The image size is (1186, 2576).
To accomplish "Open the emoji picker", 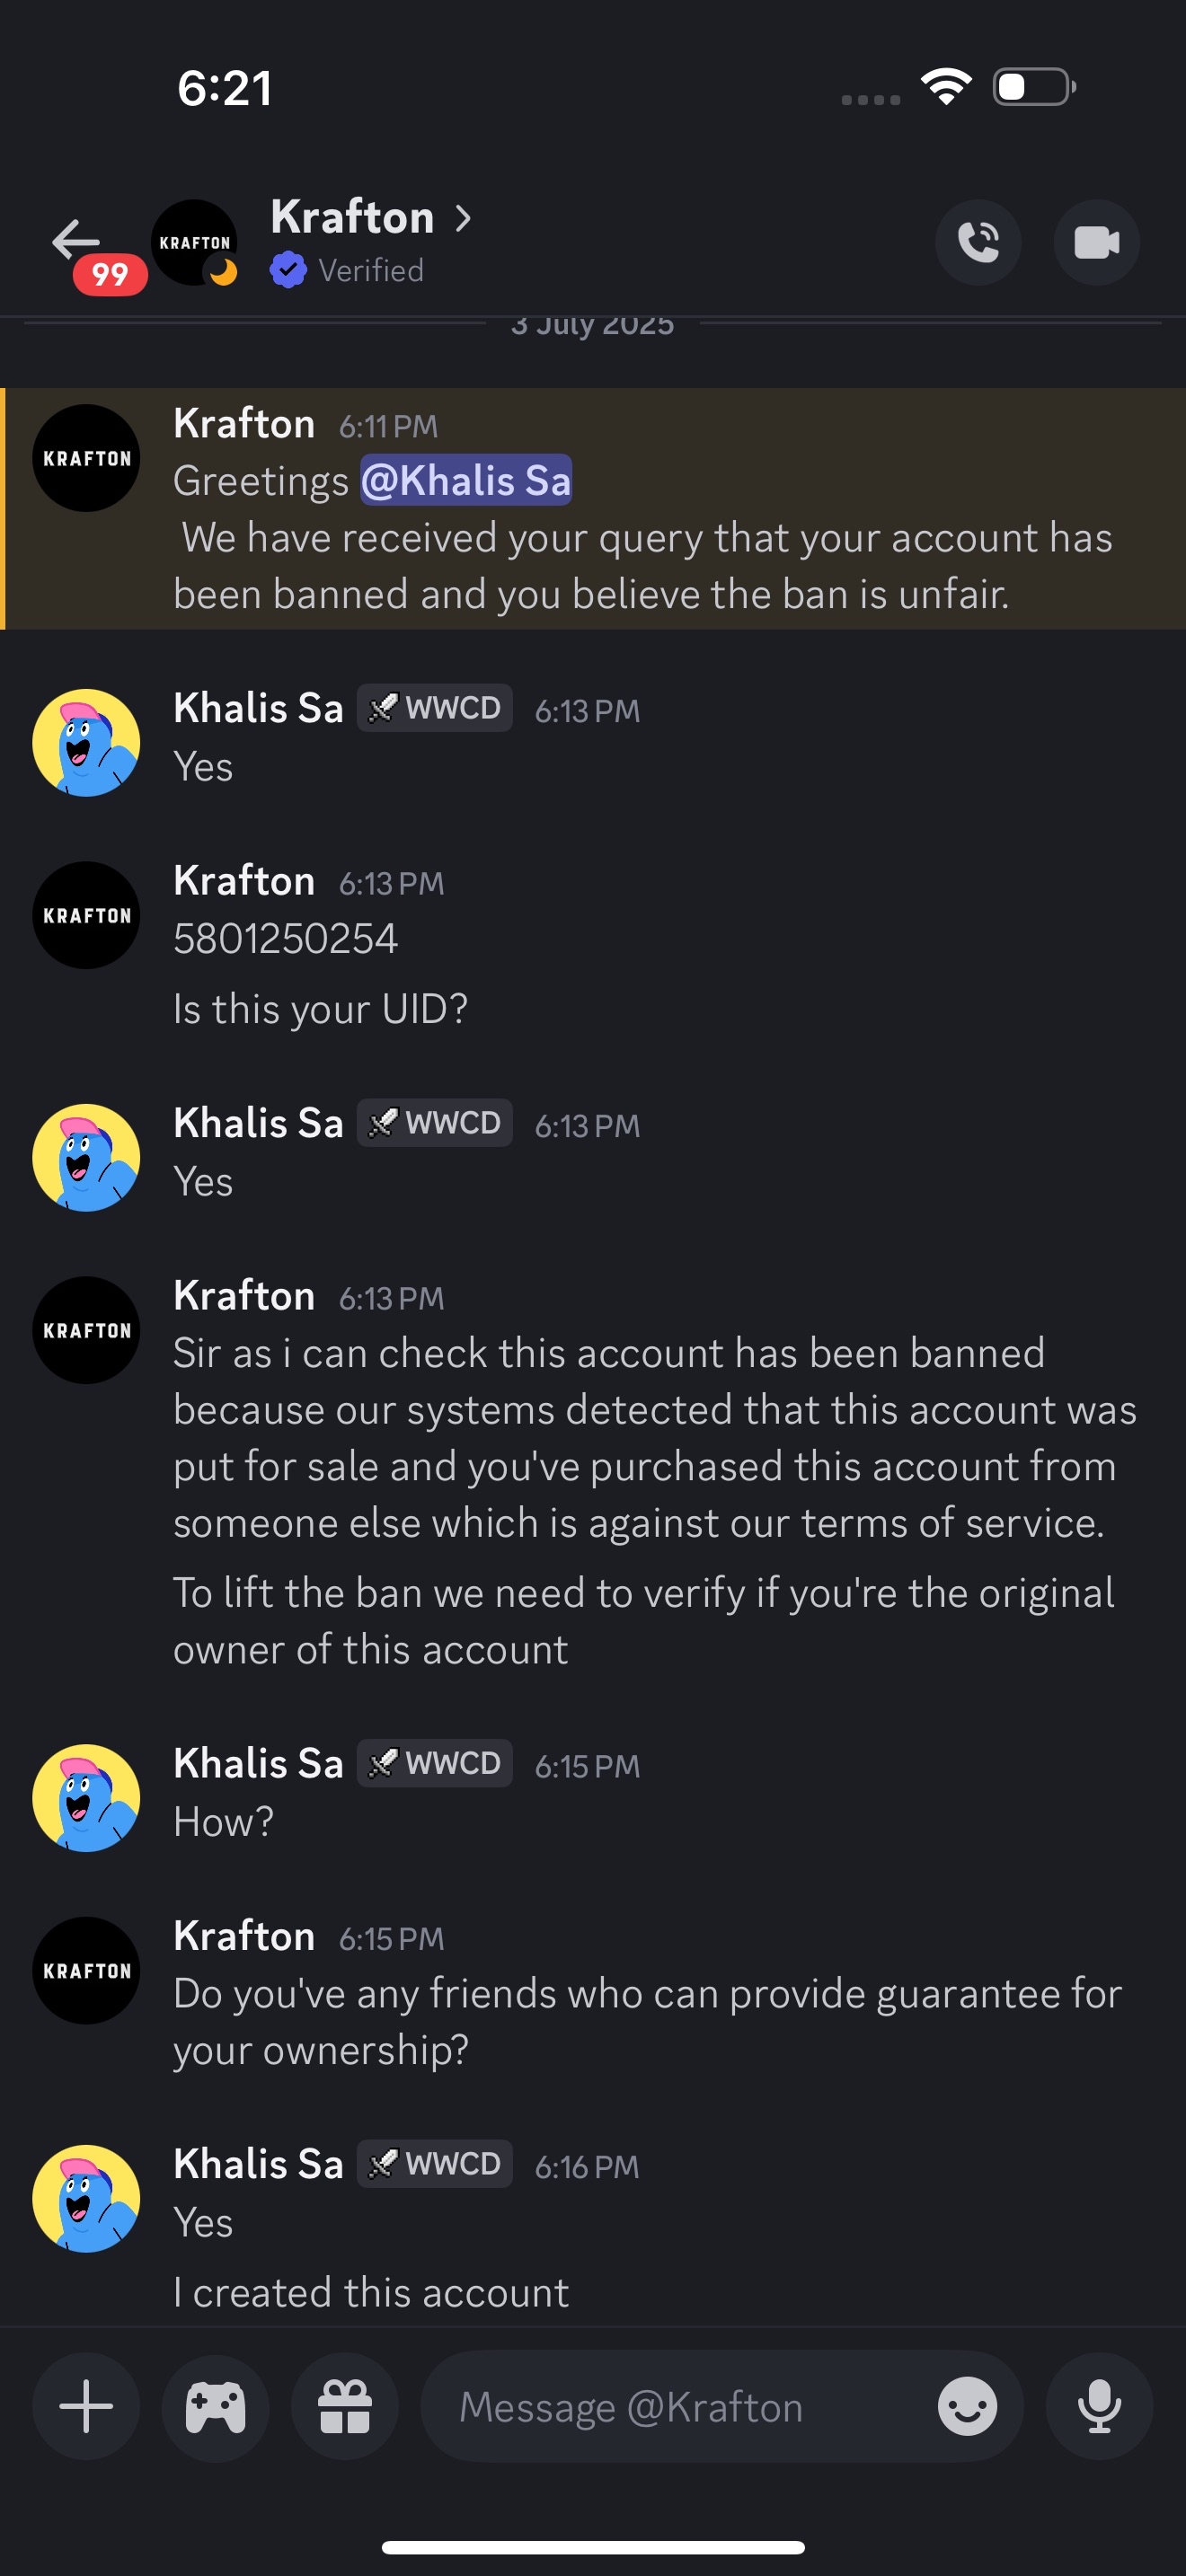I will point(966,2406).
